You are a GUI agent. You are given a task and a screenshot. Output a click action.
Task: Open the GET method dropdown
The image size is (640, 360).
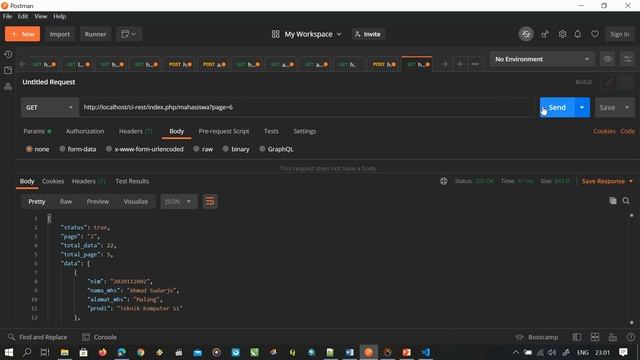pos(49,107)
